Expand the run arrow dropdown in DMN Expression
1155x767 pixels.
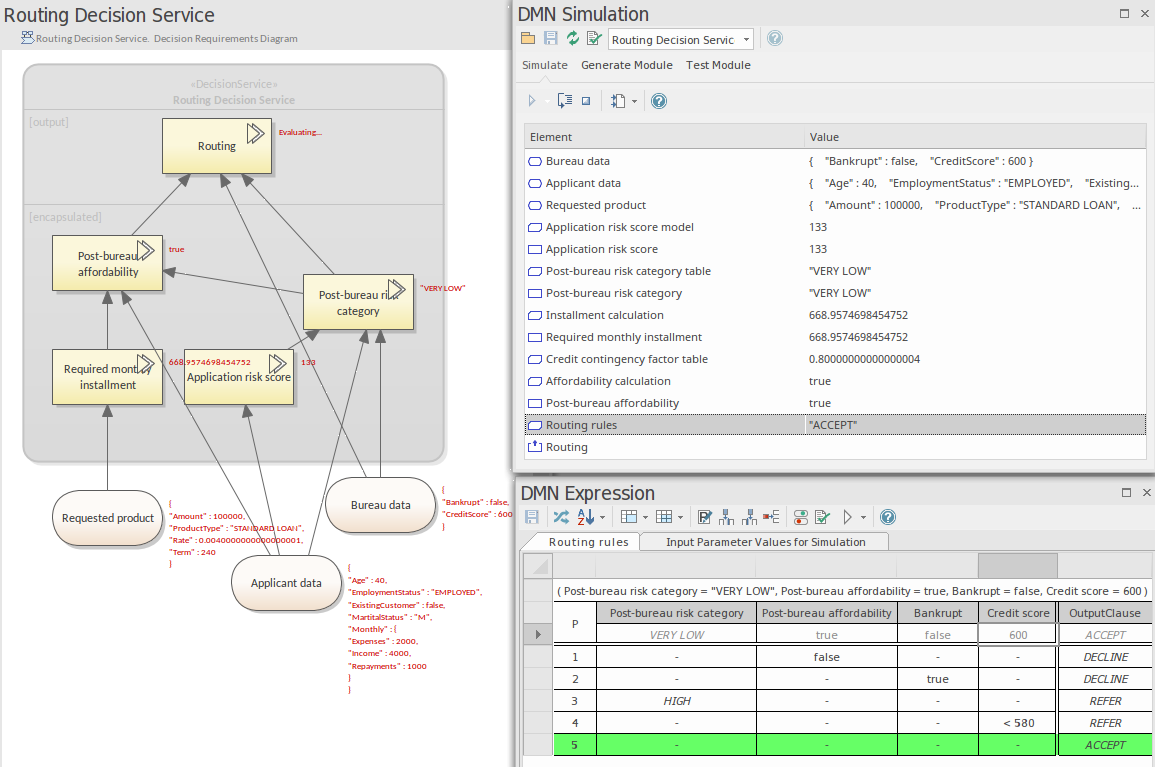(x=863, y=518)
